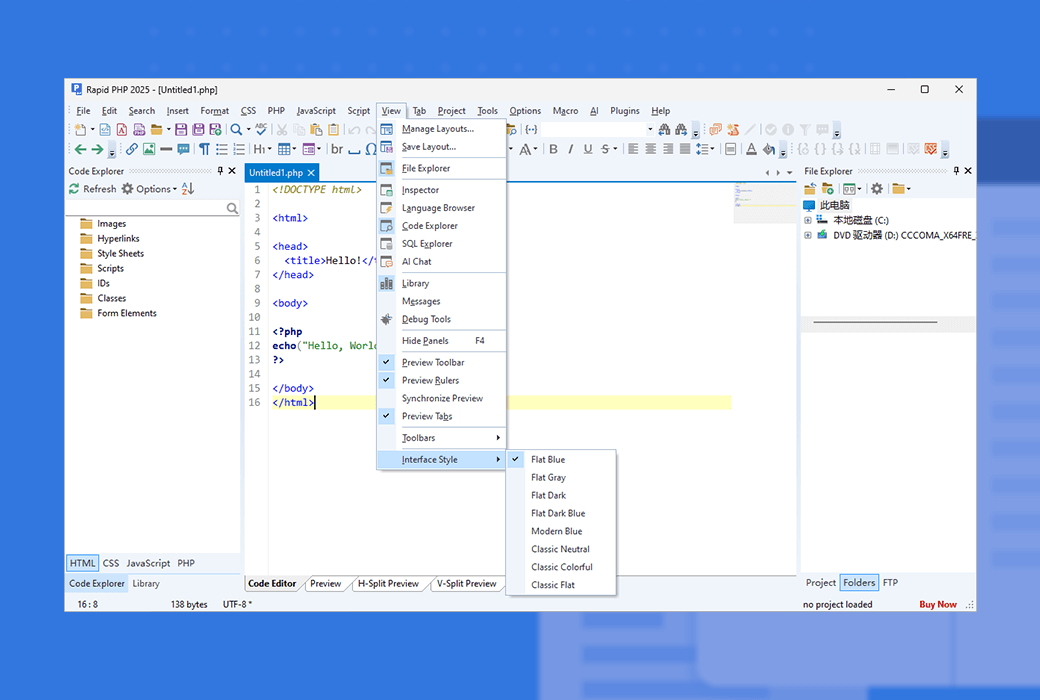Viewport: 1040px width, 700px height.
Task: Click the File Explorer settings gear icon
Action: pyautogui.click(x=877, y=189)
